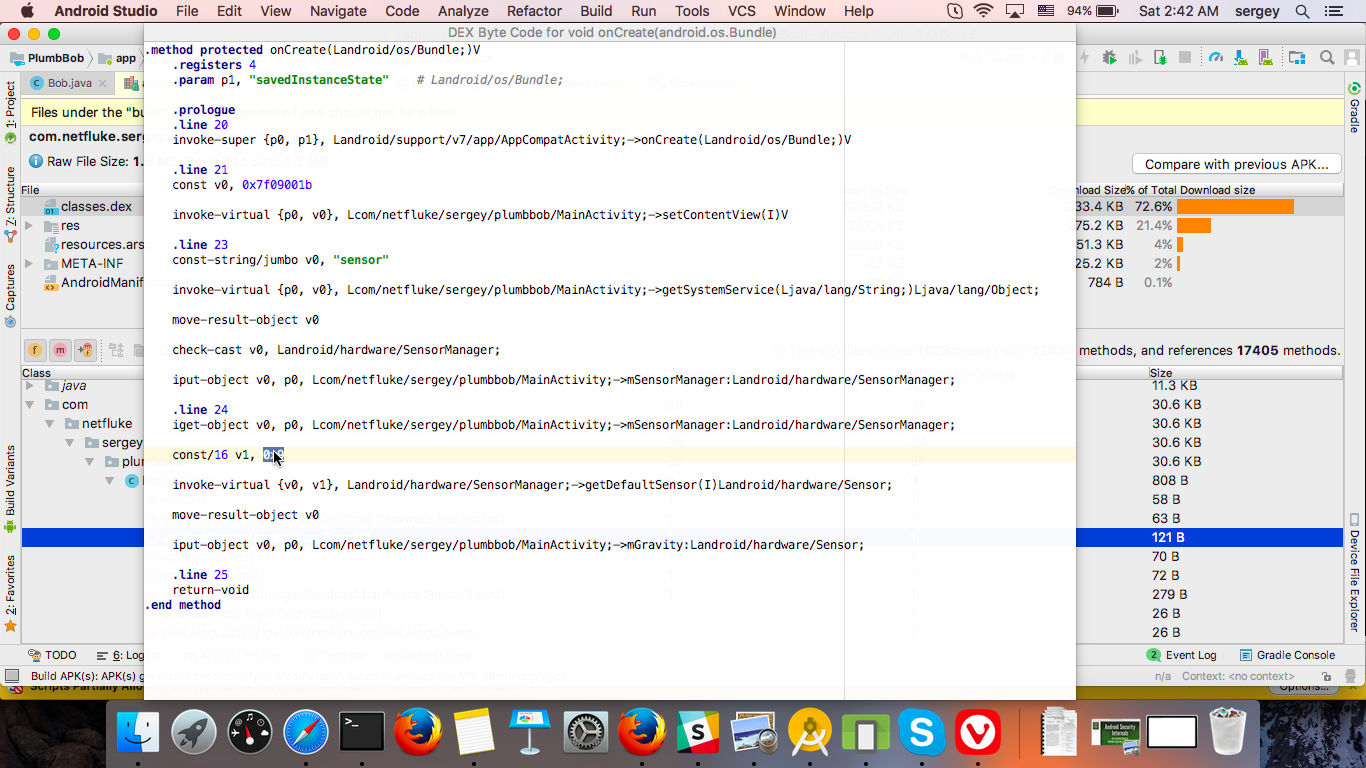Open Slack from the Dock
This screenshot has height=768, width=1366.
pyautogui.click(x=698, y=732)
